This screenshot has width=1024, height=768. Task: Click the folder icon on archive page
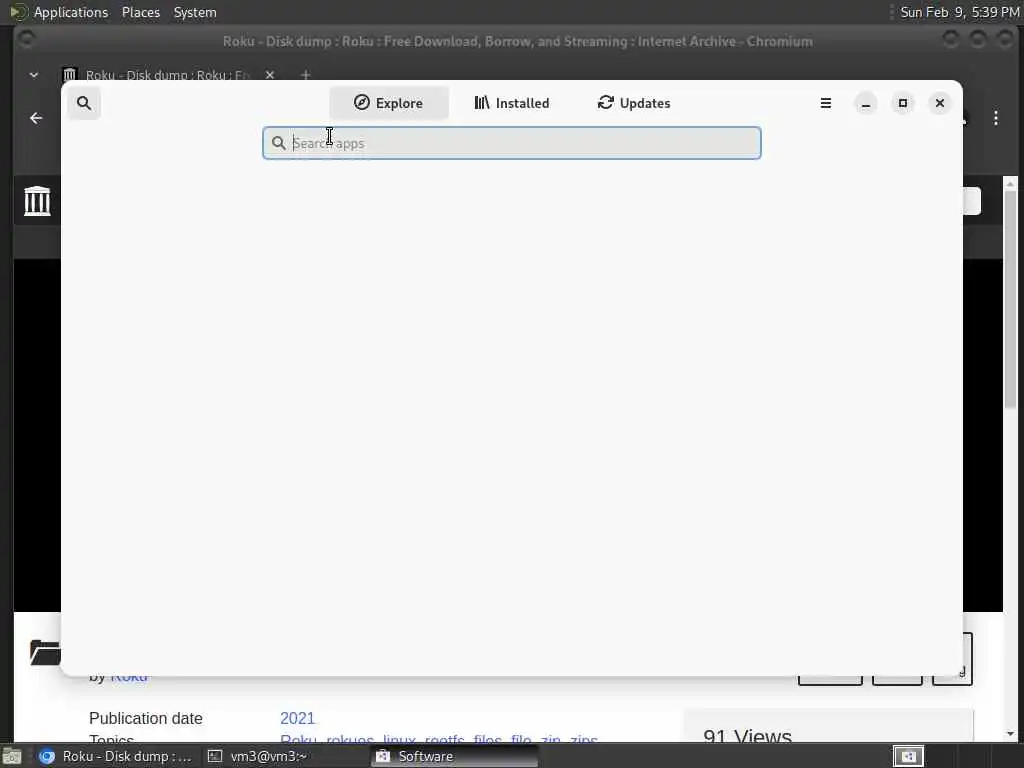(x=45, y=652)
